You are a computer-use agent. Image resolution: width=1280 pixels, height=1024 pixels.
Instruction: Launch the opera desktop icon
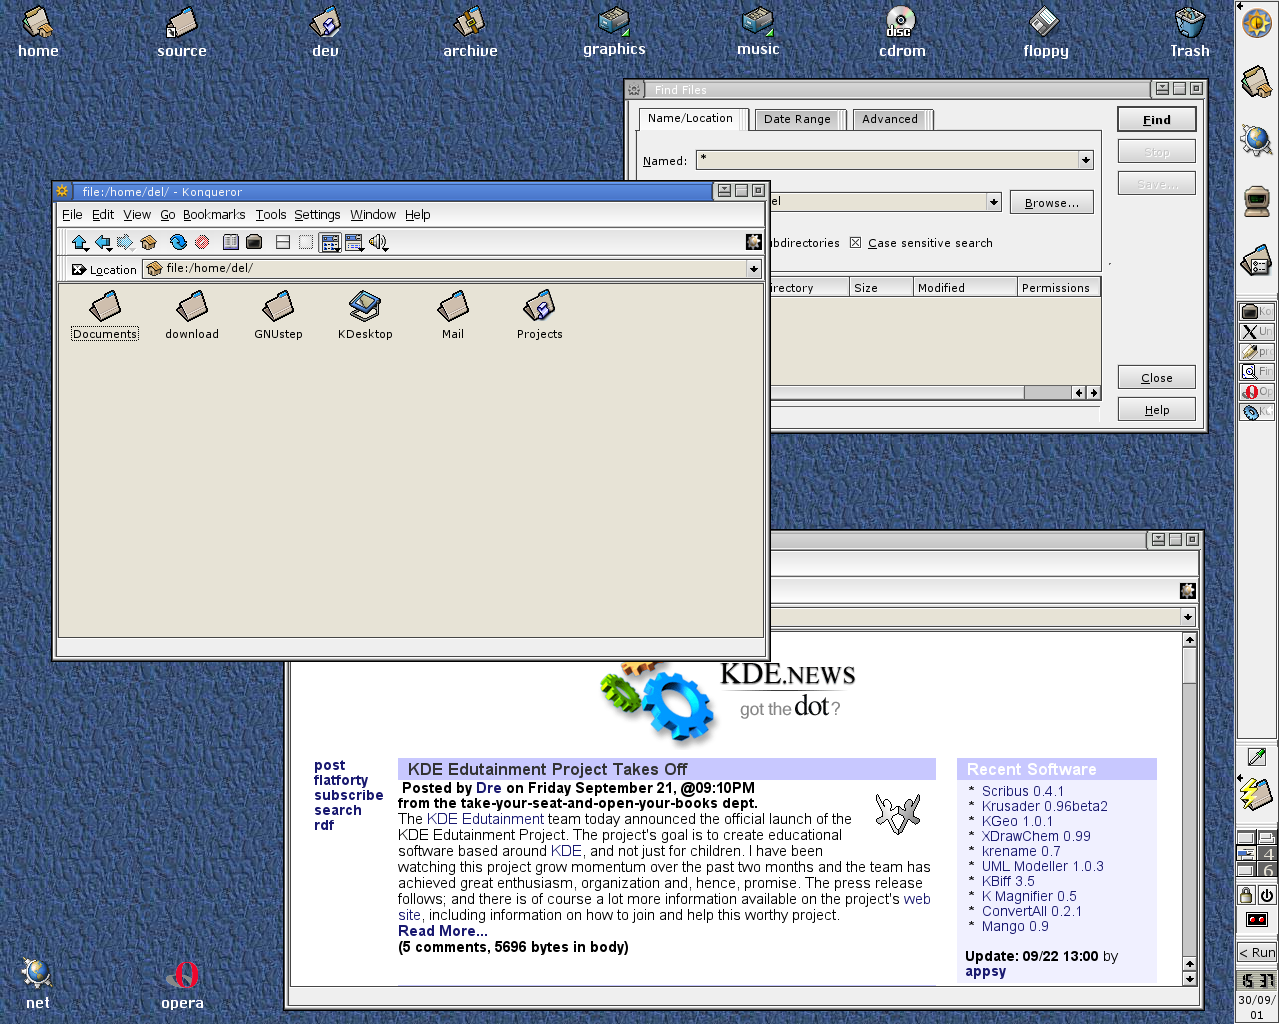point(183,985)
